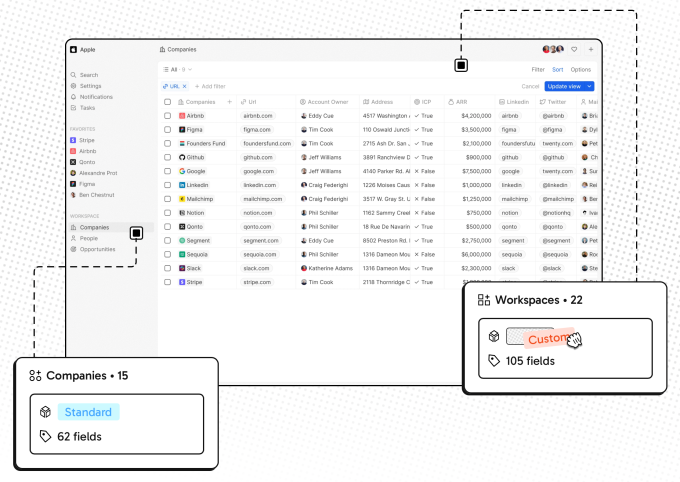The width and height of the screenshot is (680, 482).
Task: Select the Github row checkbox
Action: point(168,157)
